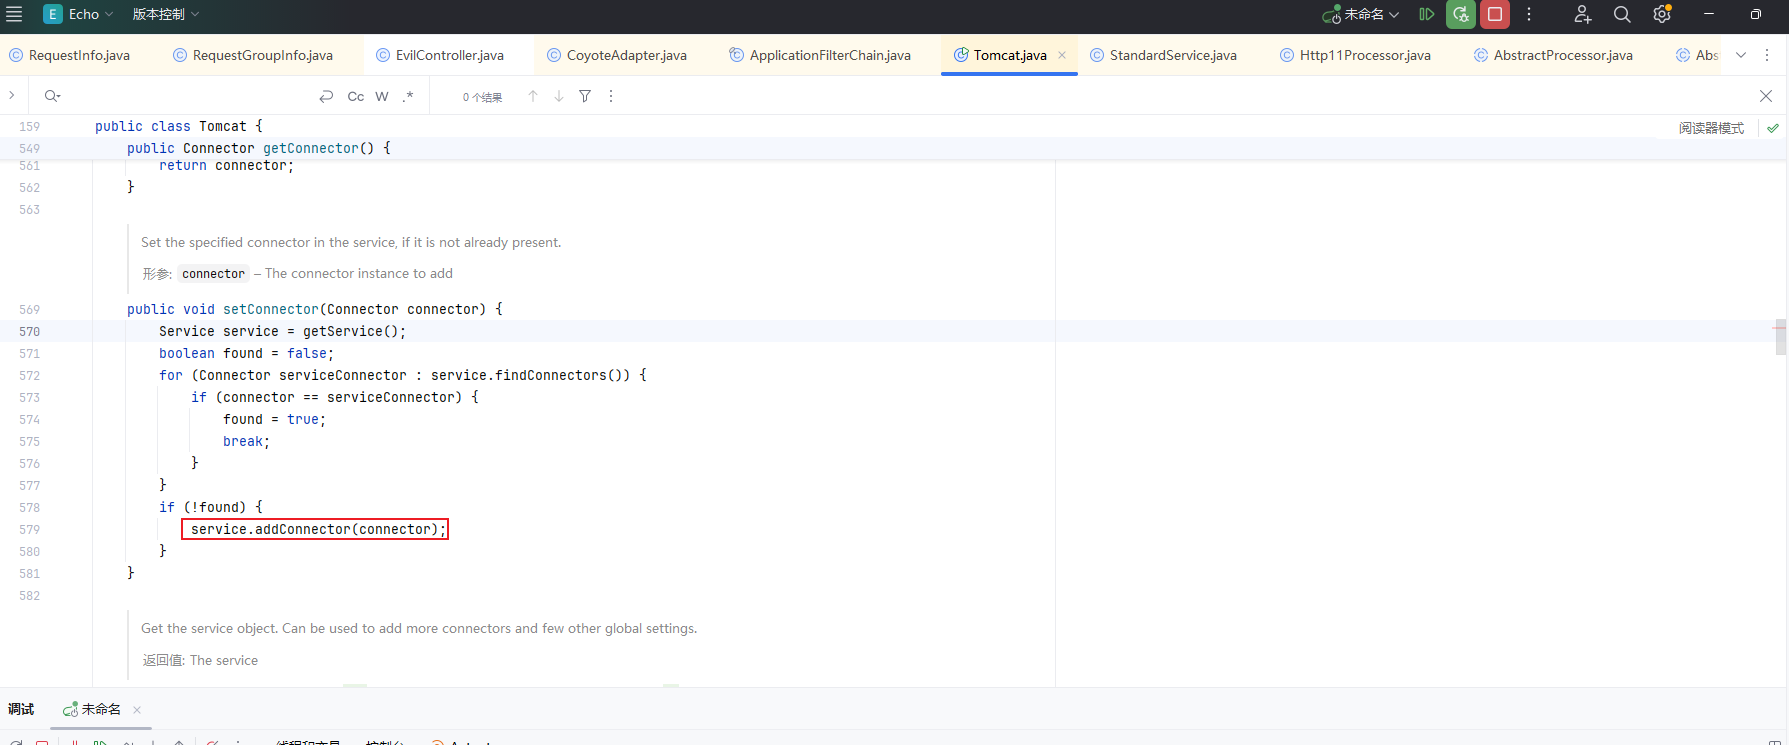Close the Tomcat.java tab
This screenshot has height=745, width=1789.
(x=1062, y=55)
